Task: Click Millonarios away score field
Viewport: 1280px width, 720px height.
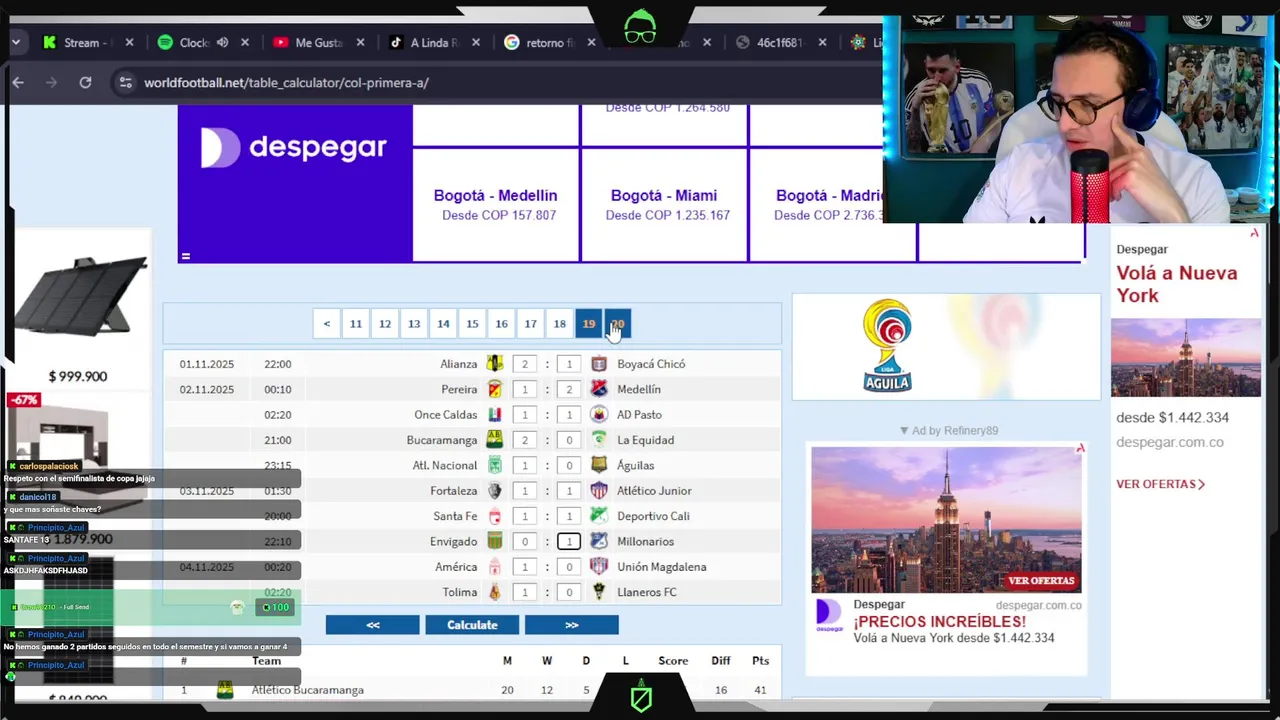Action: (x=569, y=541)
